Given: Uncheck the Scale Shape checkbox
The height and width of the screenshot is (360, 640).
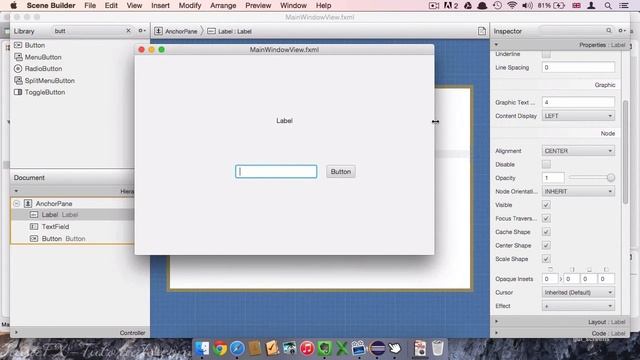Looking at the screenshot, I should coord(546,259).
